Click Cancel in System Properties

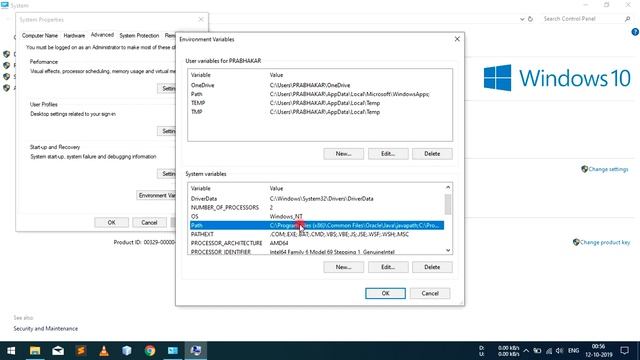tap(149, 222)
